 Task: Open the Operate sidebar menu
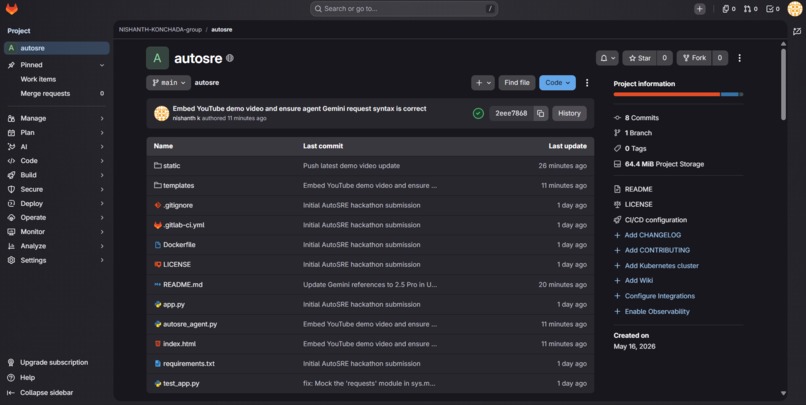click(57, 217)
